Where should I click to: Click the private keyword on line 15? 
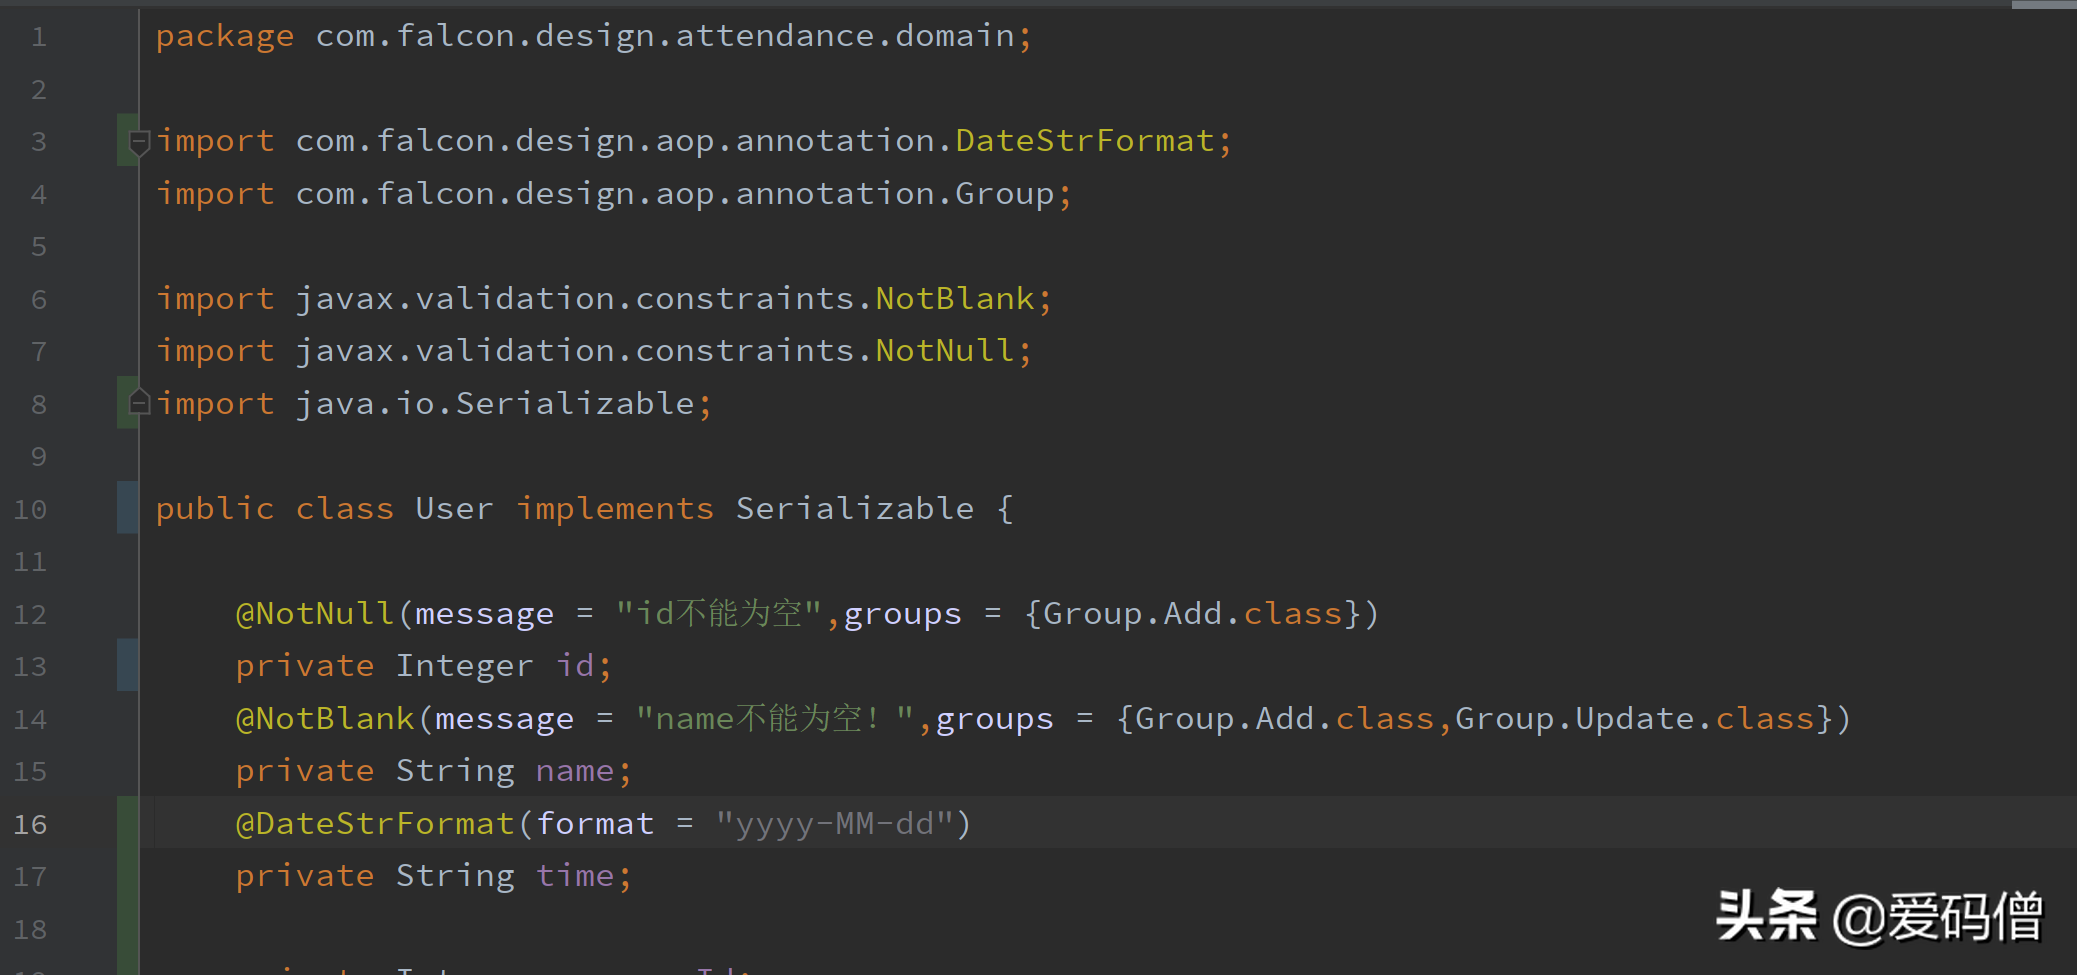coord(305,771)
